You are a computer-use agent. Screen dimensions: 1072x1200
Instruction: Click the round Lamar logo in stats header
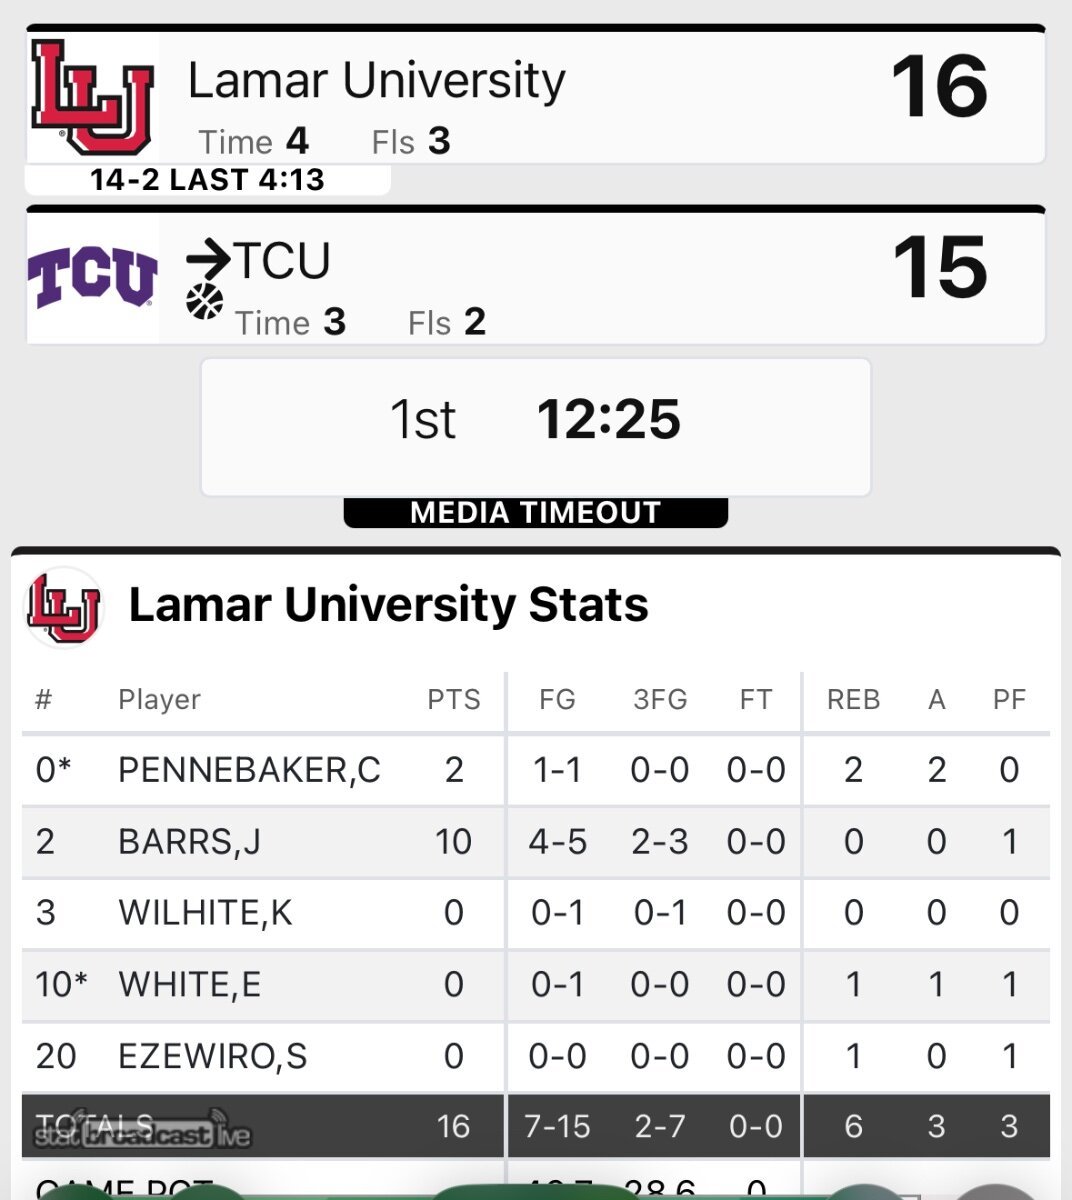click(x=64, y=606)
